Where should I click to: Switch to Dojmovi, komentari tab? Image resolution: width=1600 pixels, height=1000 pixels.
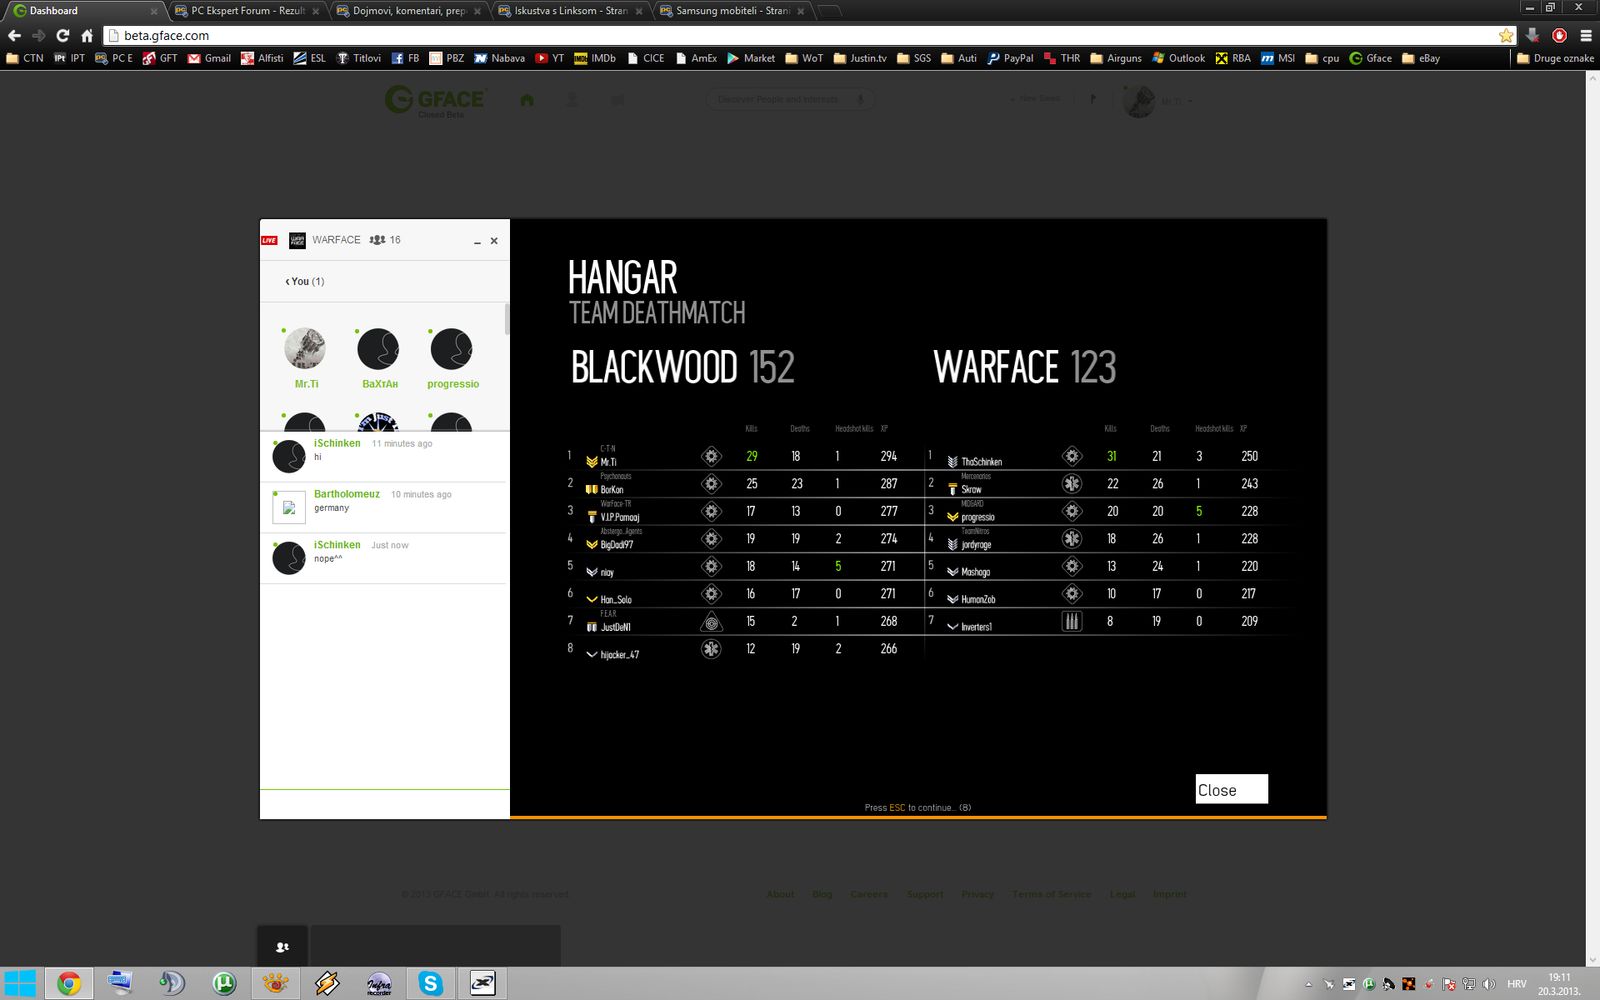408,11
